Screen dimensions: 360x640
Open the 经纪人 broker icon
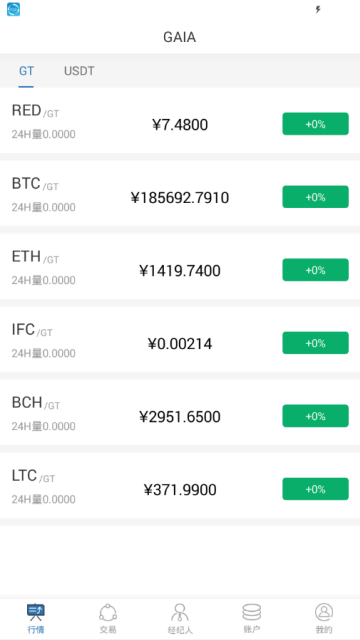click(x=180, y=613)
